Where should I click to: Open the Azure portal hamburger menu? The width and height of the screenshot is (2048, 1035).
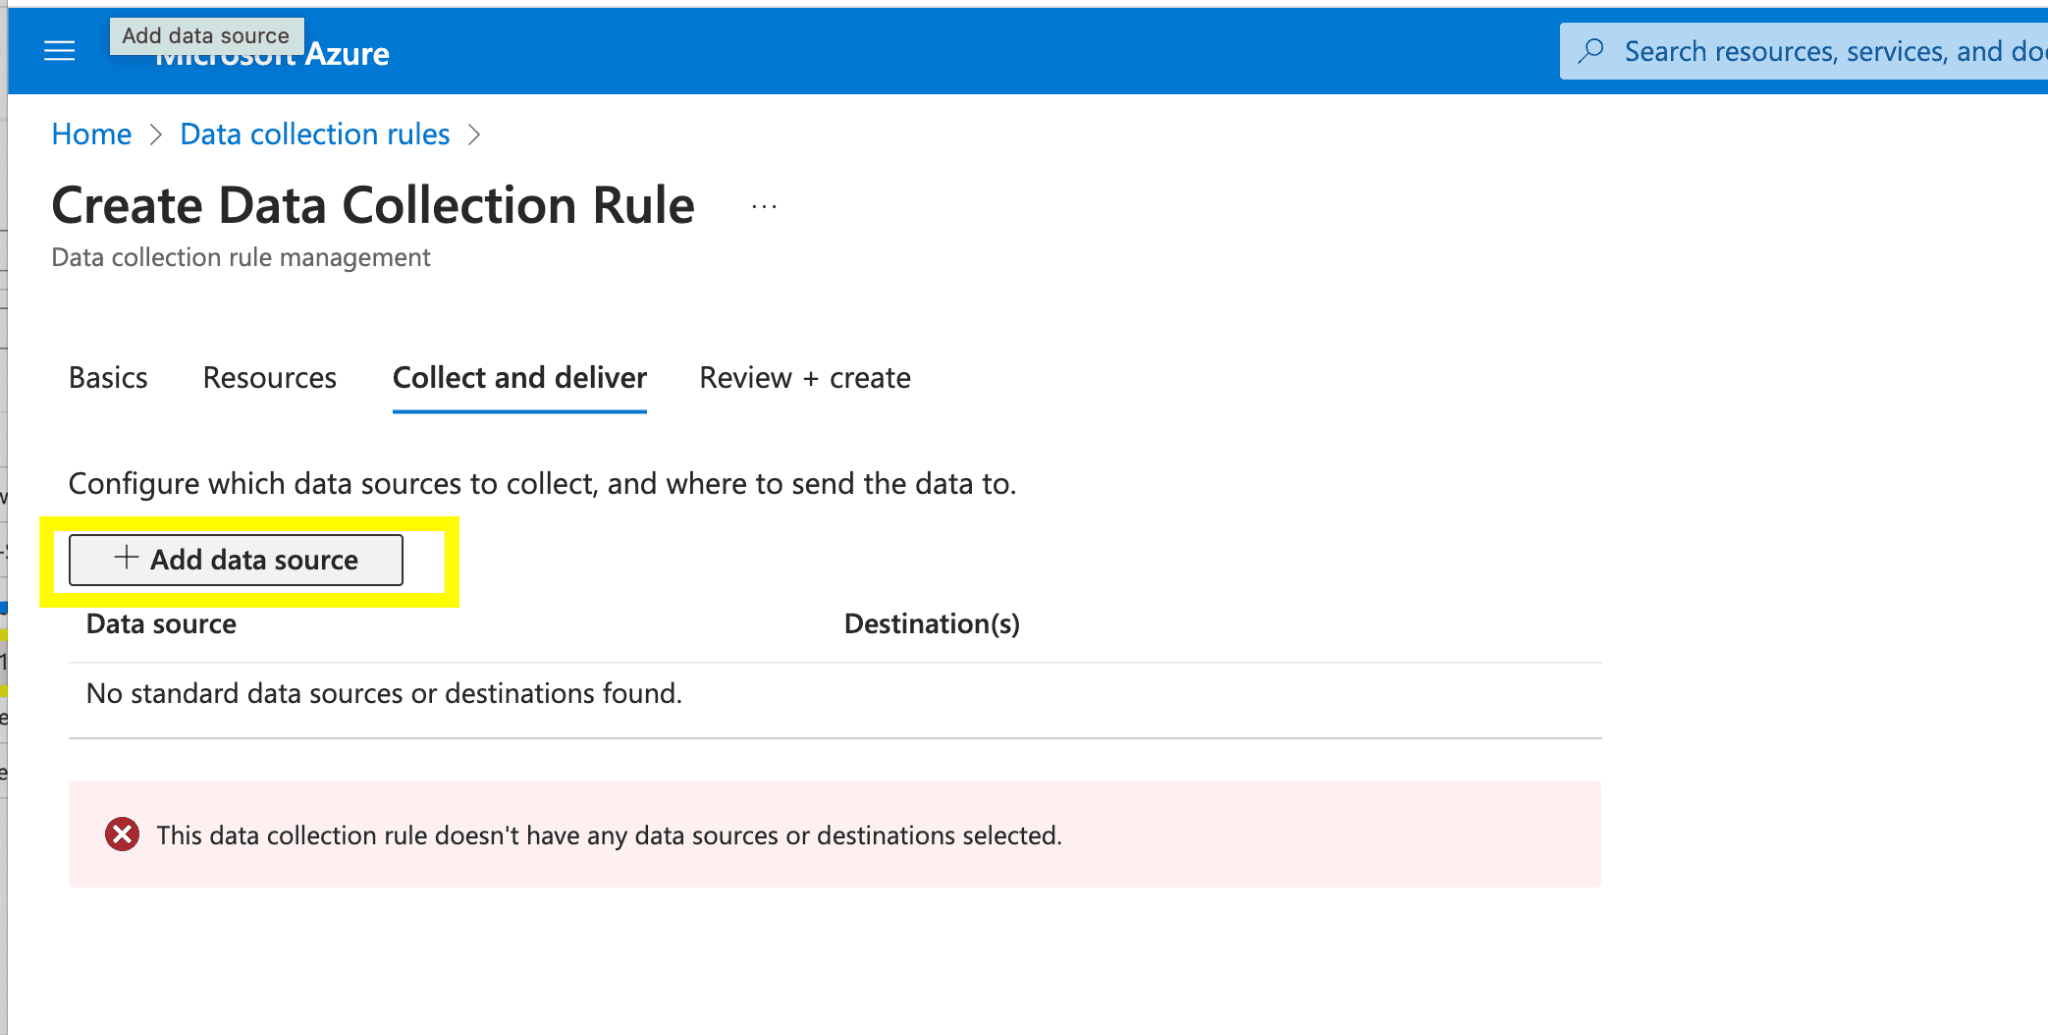[x=60, y=51]
